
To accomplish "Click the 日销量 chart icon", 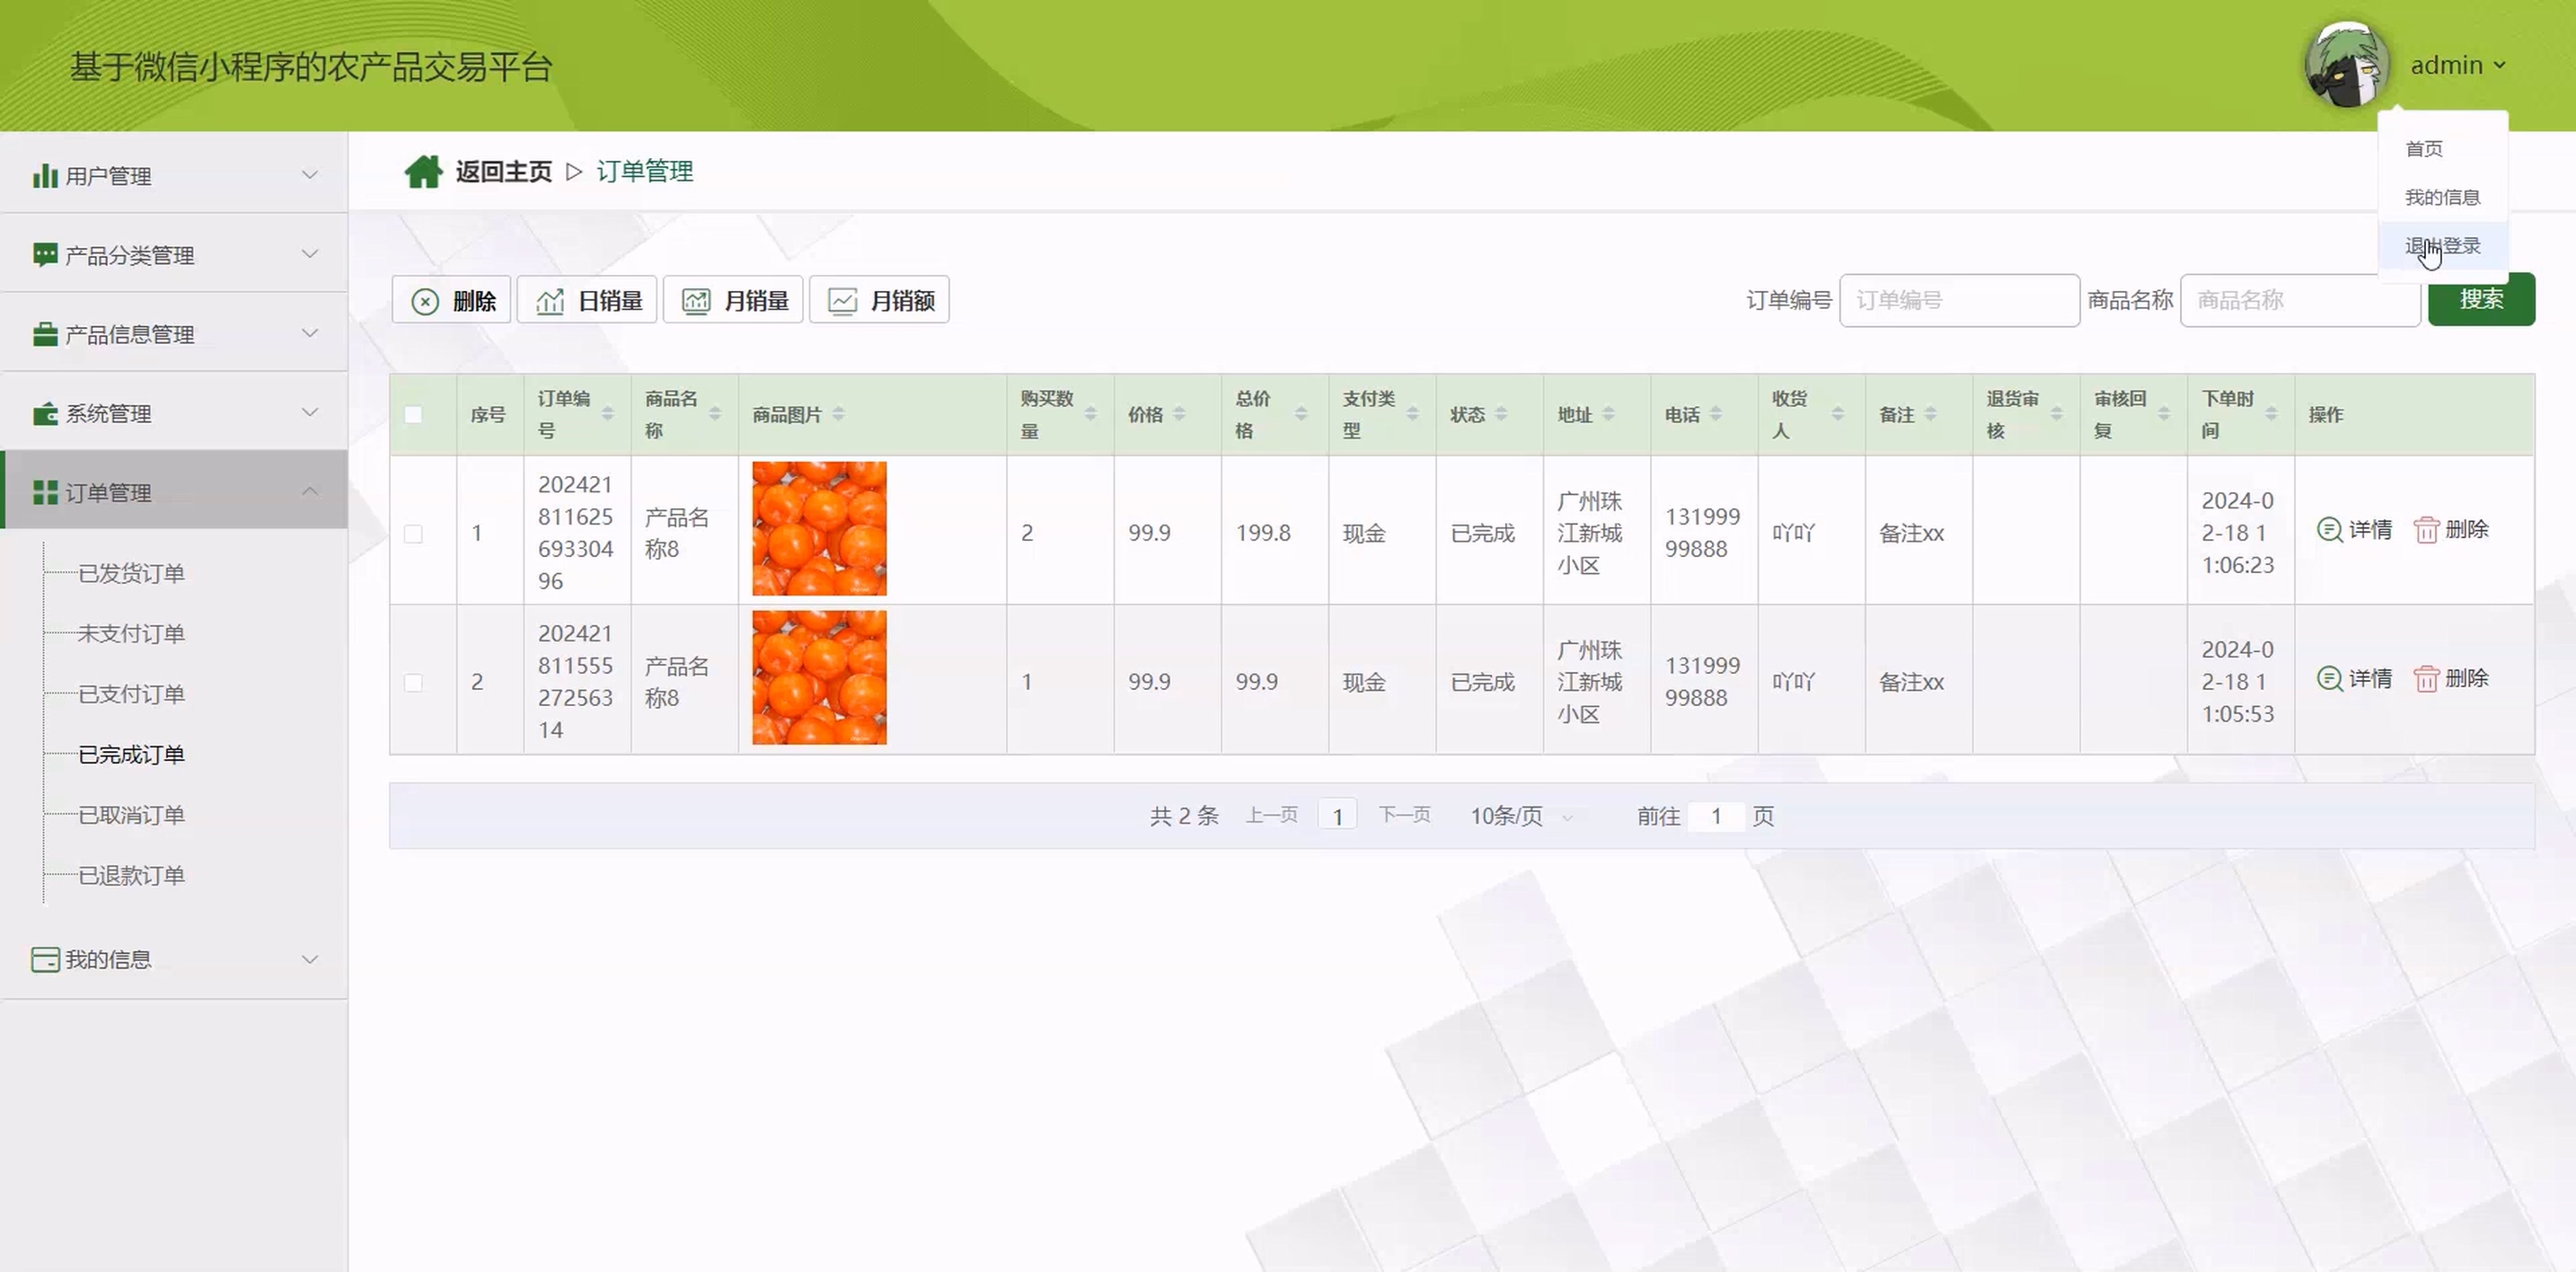I will tap(550, 301).
